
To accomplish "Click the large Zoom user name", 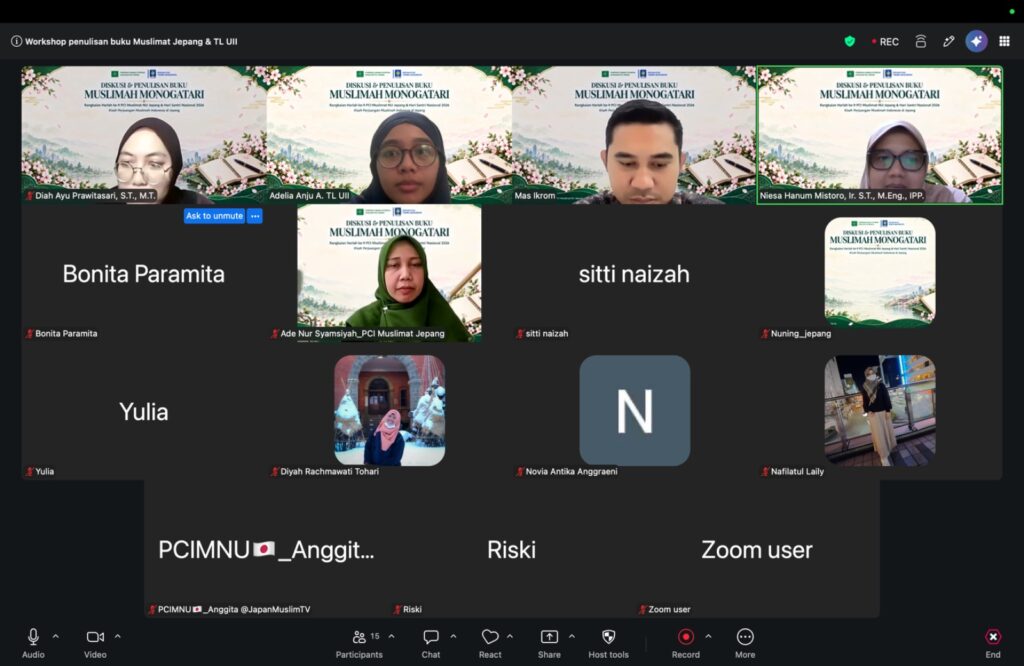I will (x=757, y=550).
